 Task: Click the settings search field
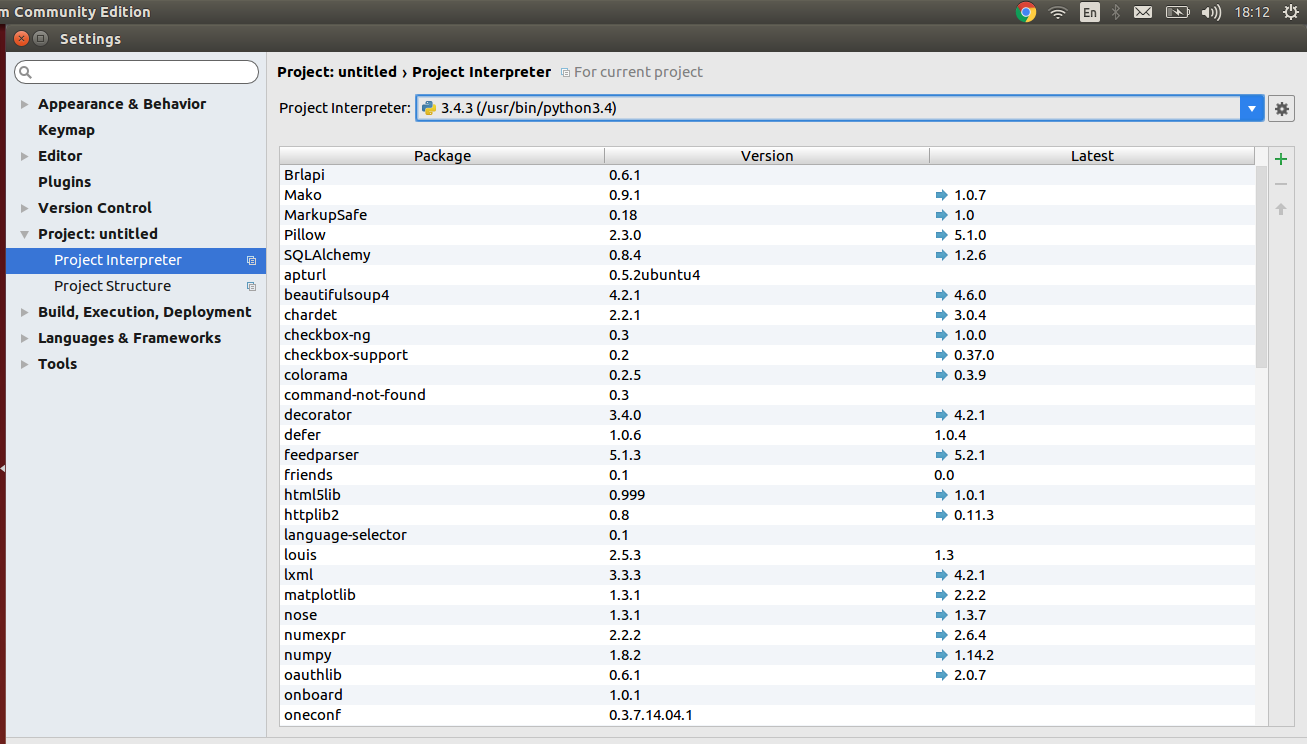pos(136,72)
